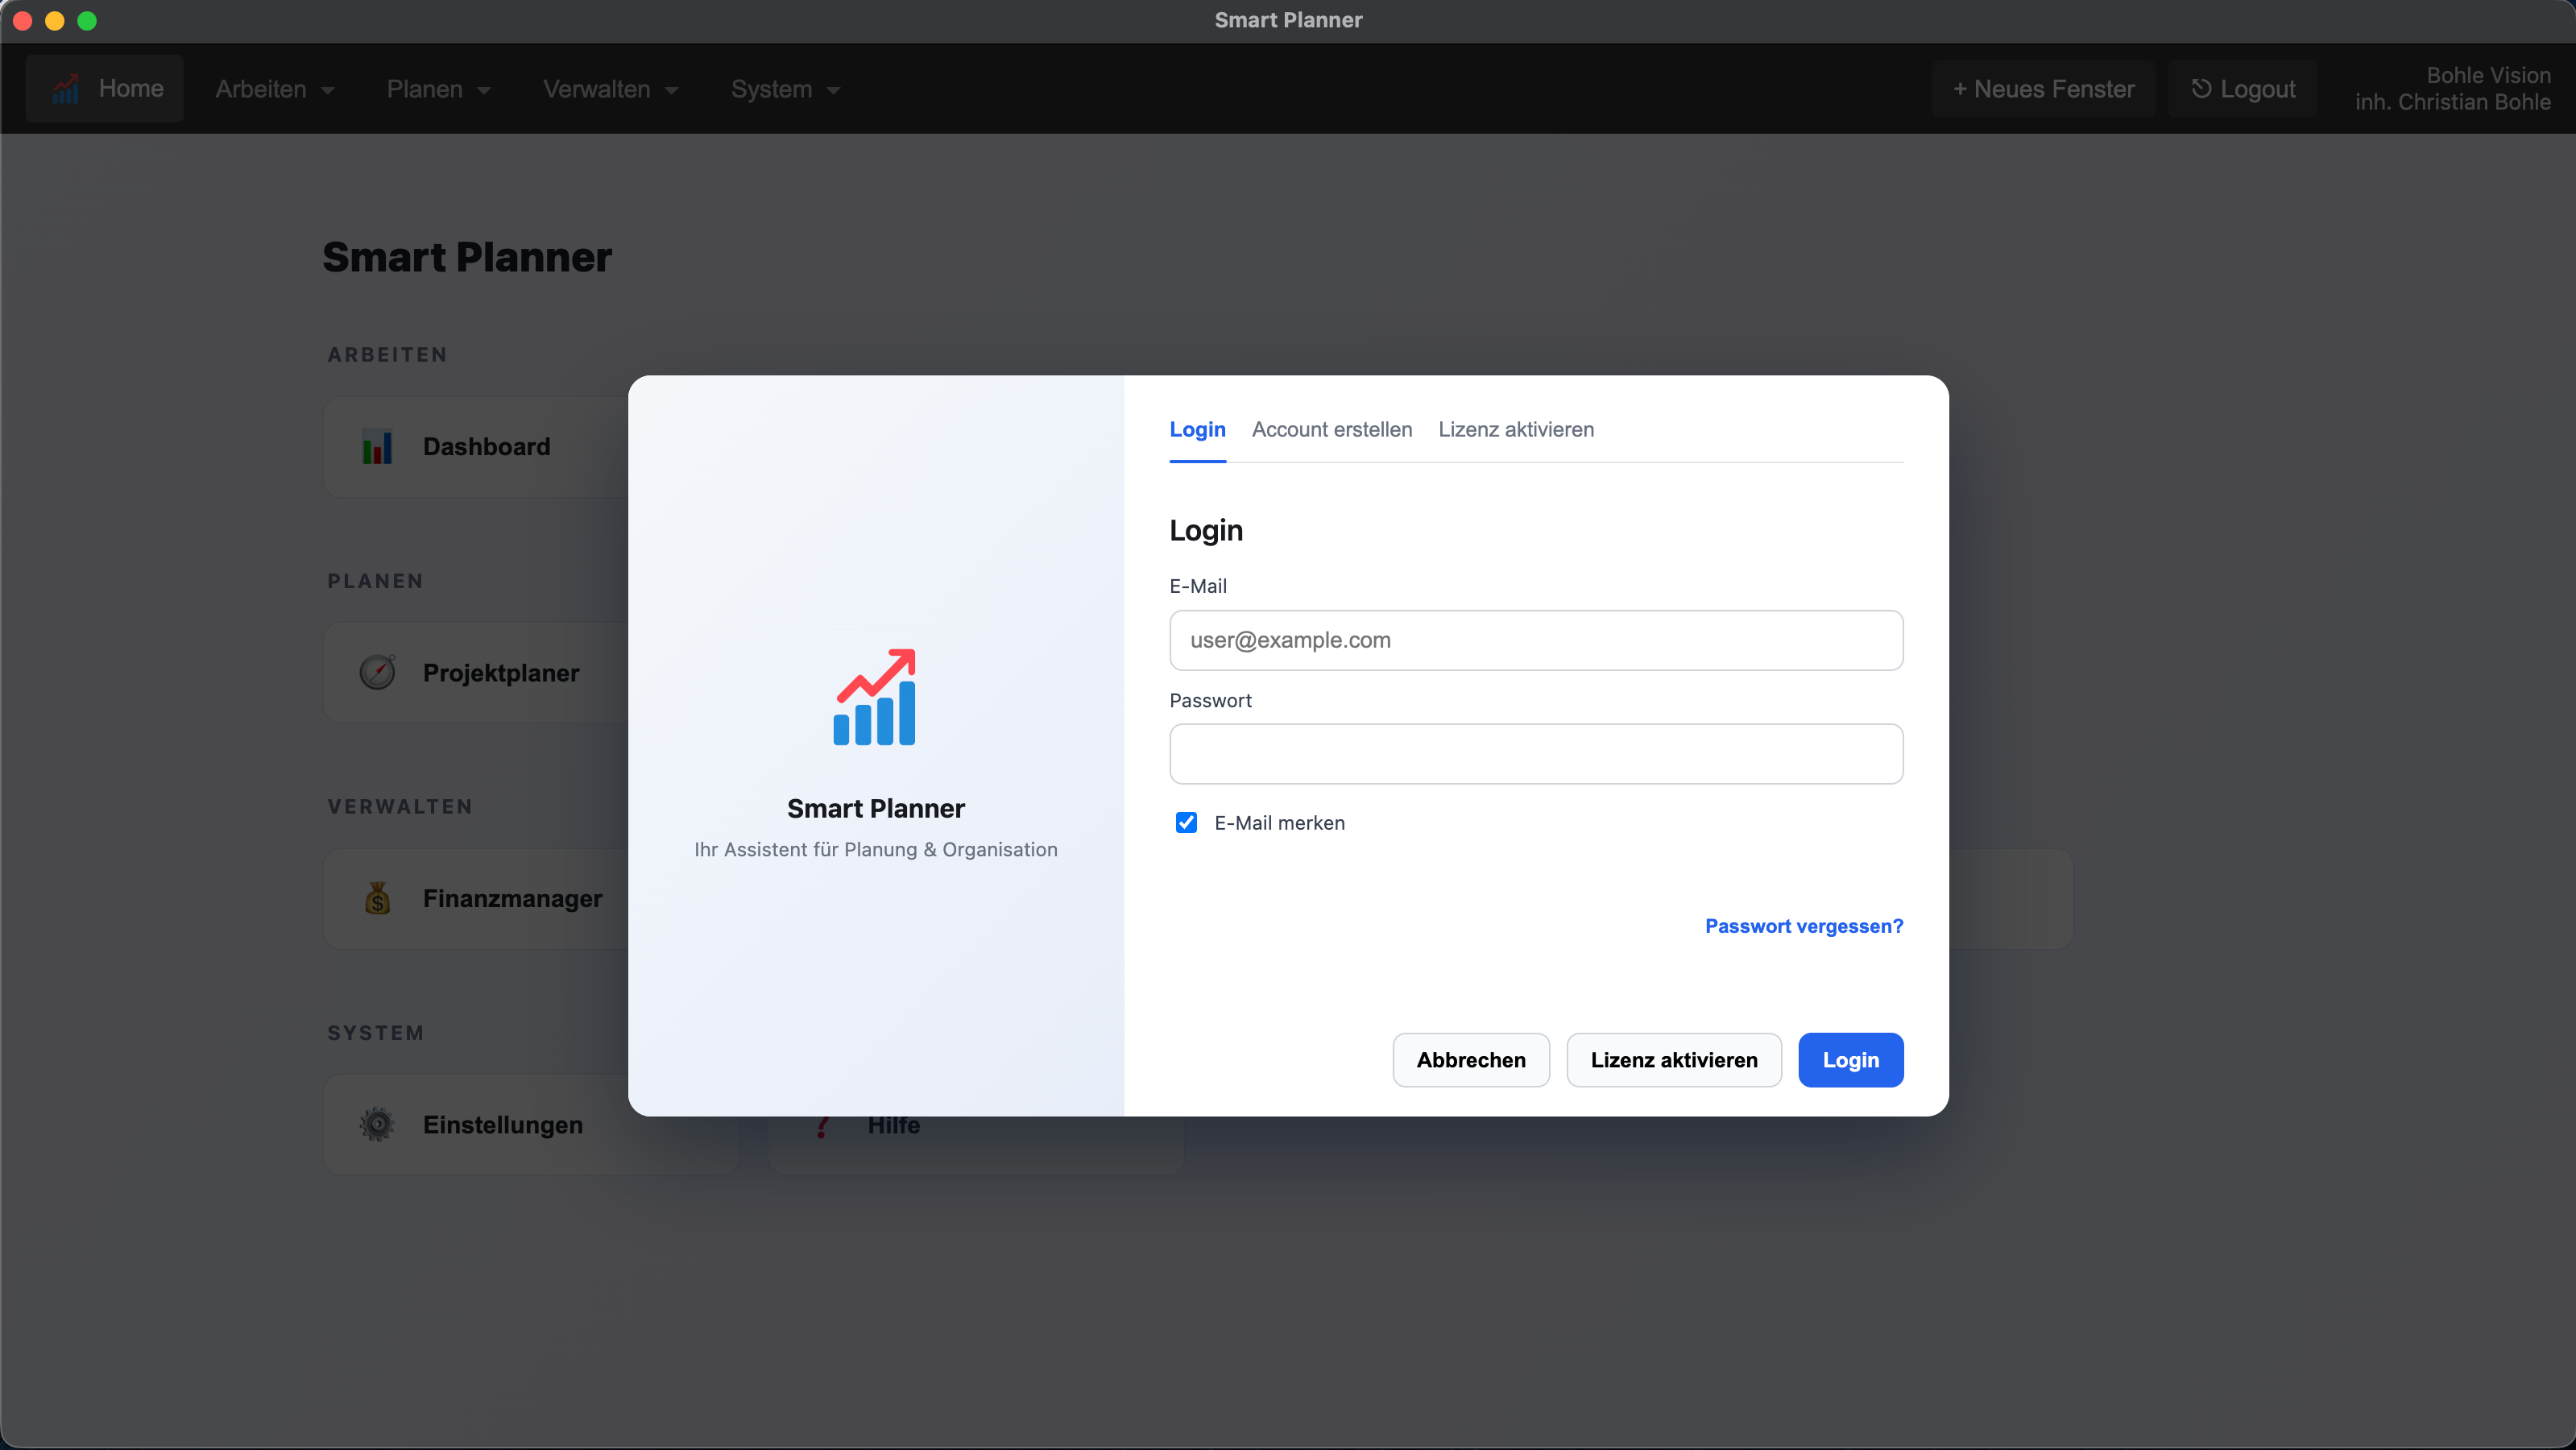
Task: Click the Einstellungen gear icon
Action: (377, 1124)
